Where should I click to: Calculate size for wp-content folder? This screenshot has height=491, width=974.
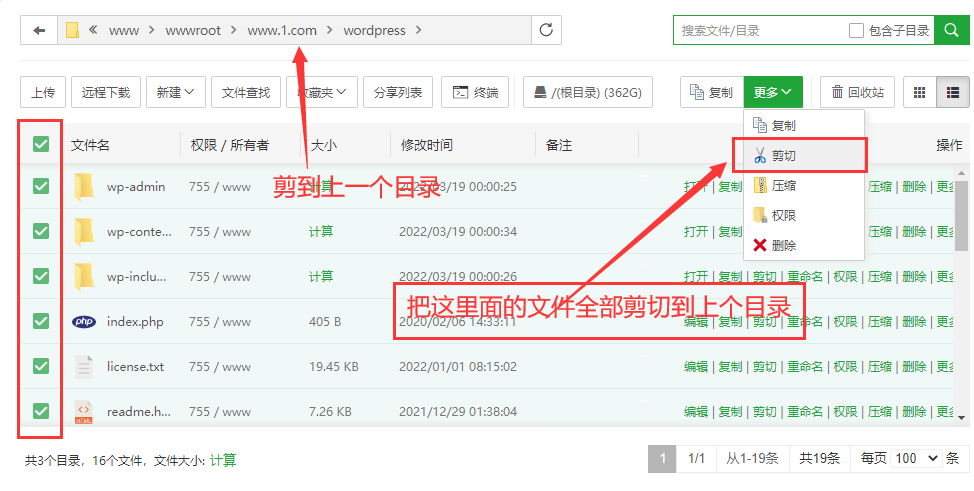coord(321,231)
